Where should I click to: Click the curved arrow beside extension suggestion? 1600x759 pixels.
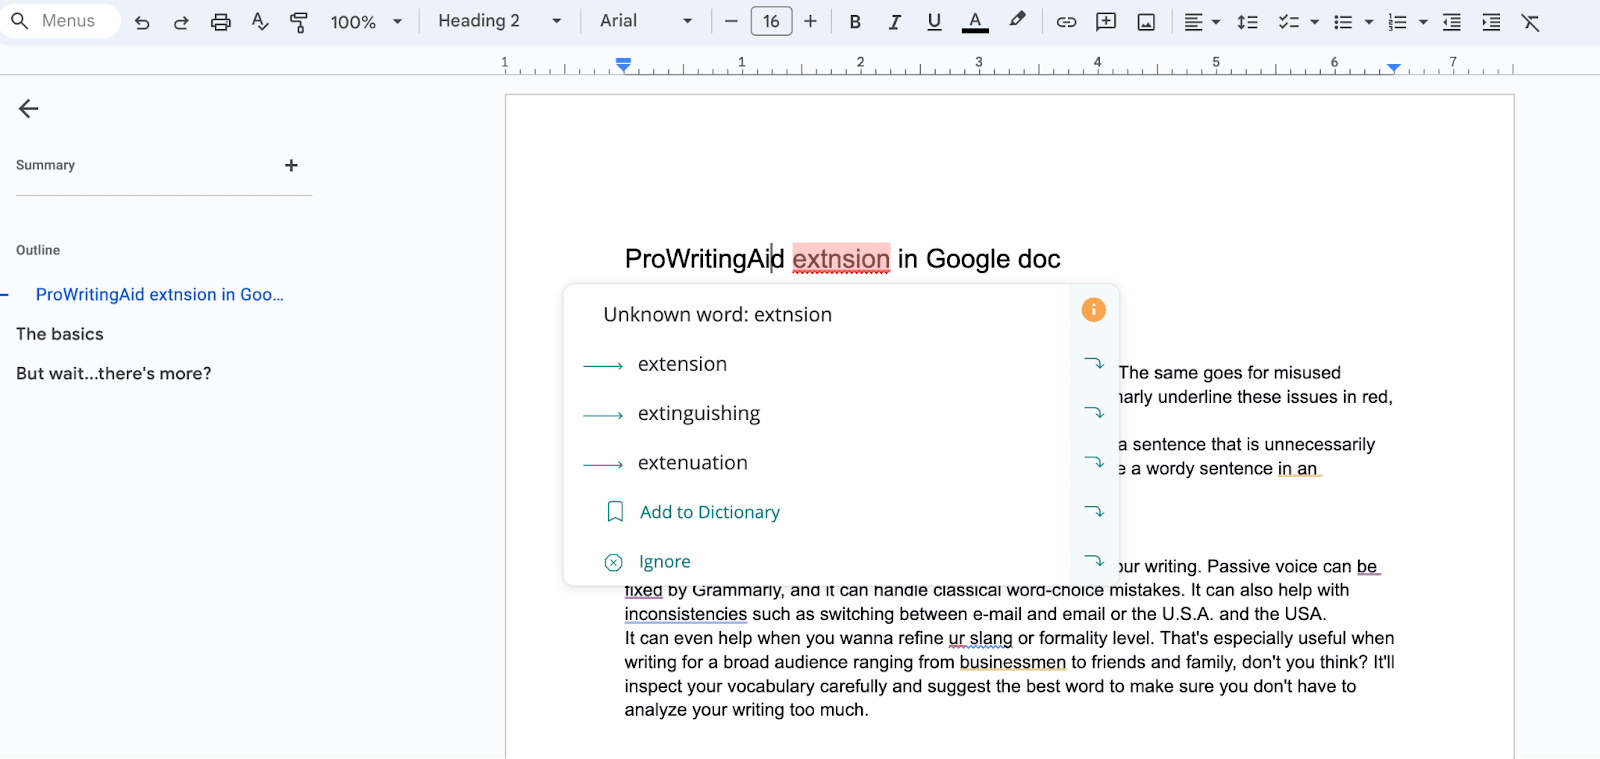(x=1094, y=363)
